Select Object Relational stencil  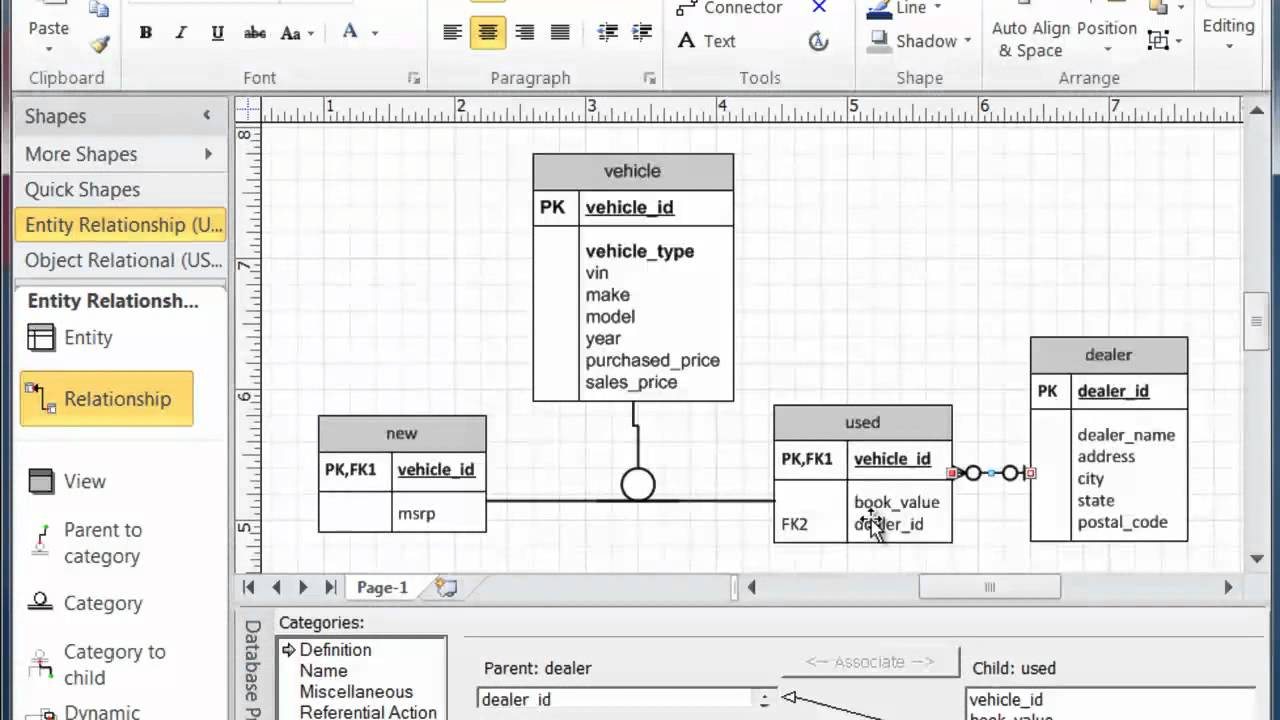(x=120, y=260)
